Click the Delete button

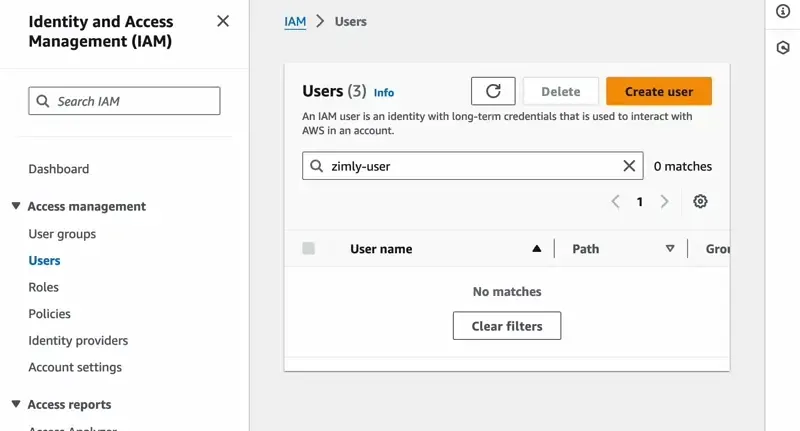click(561, 91)
